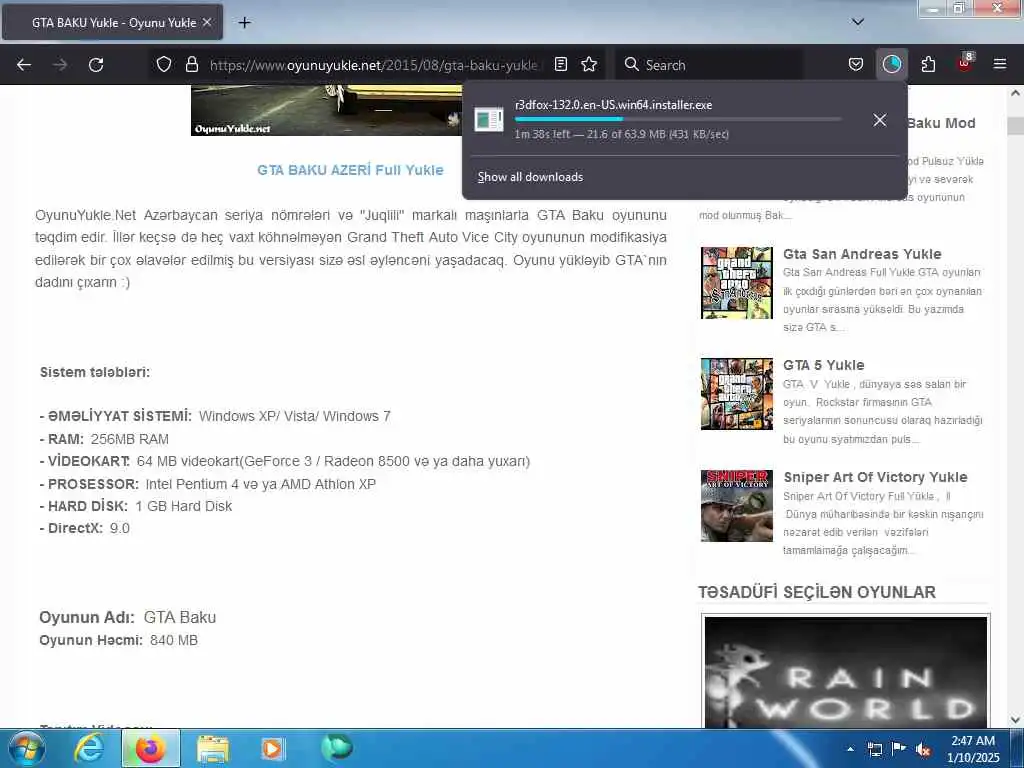1024x768 pixels.
Task: Select the GTA BAKU Yukle tab
Action: click(x=112, y=22)
